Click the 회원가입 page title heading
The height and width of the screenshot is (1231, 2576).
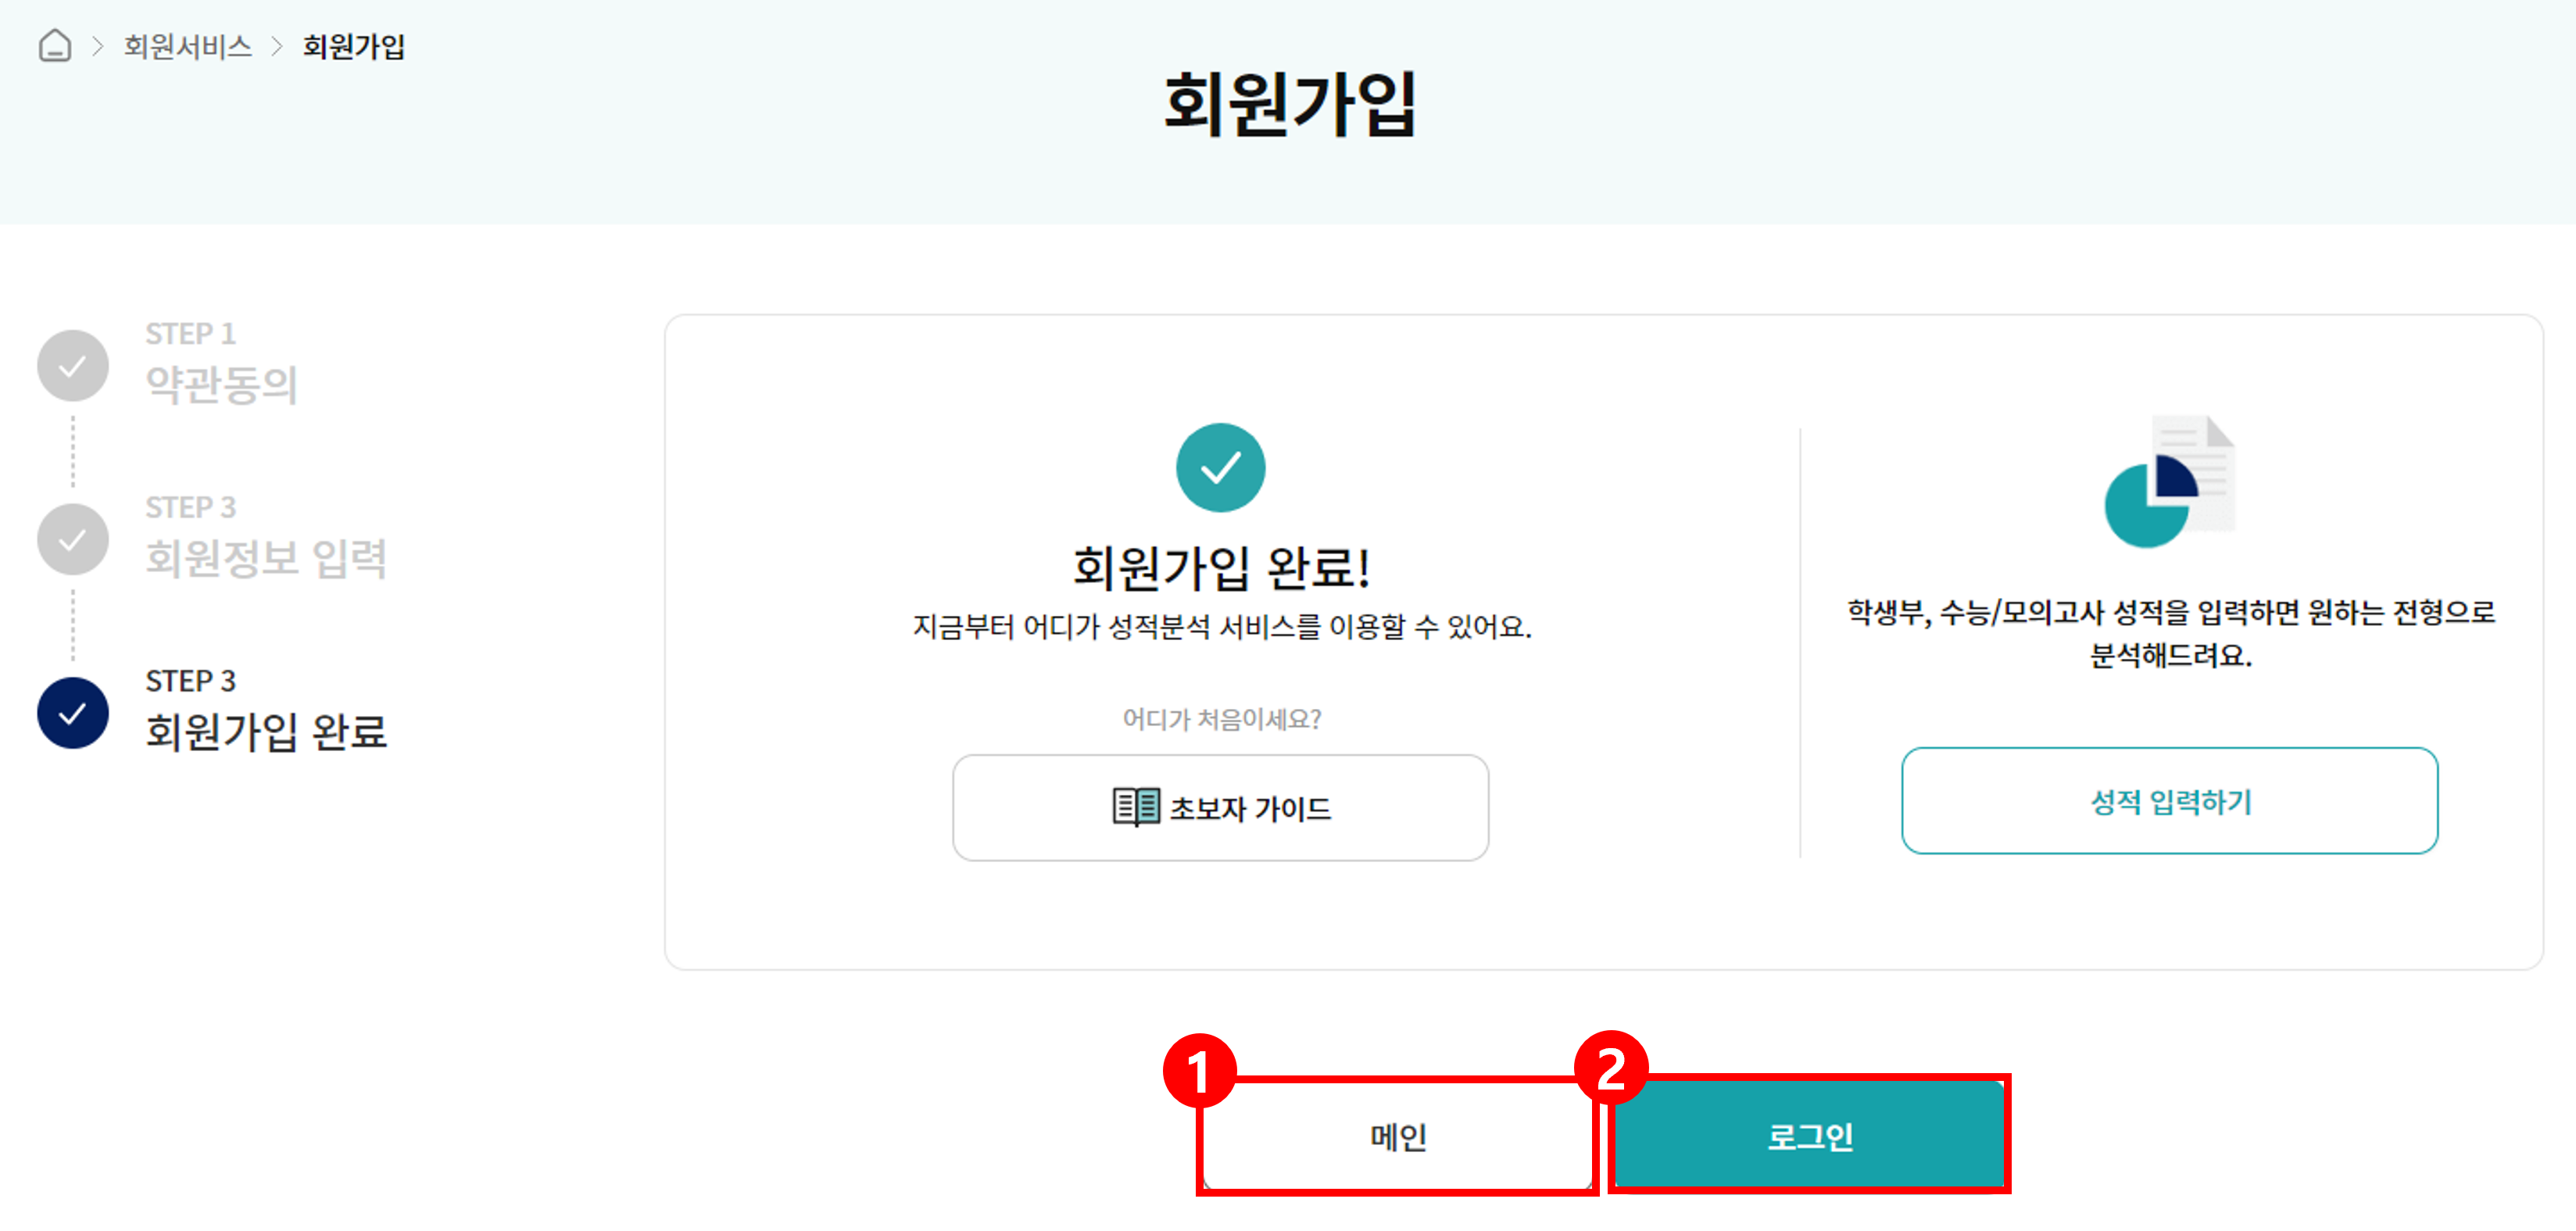pyautogui.click(x=1289, y=103)
